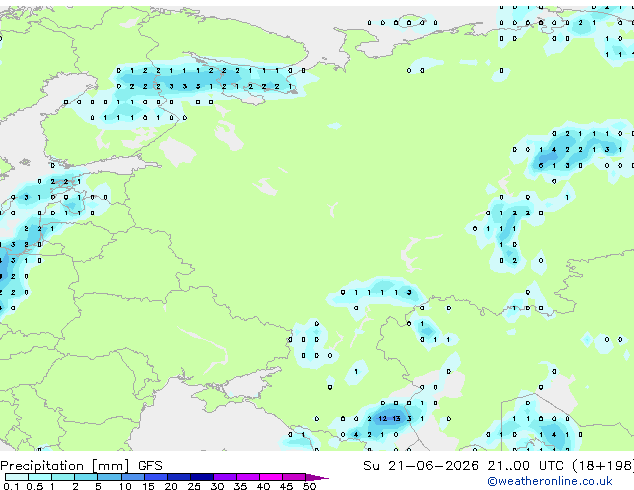
Task: Open the weatheronline.co.uk copyright link
Action: [x=549, y=481]
